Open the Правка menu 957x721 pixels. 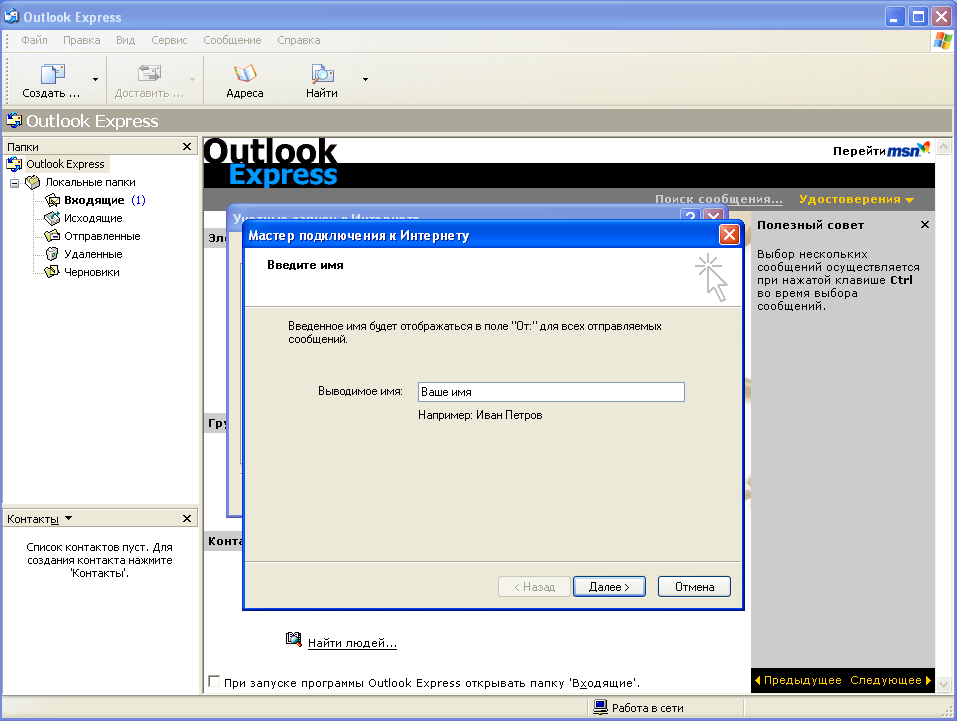point(82,40)
